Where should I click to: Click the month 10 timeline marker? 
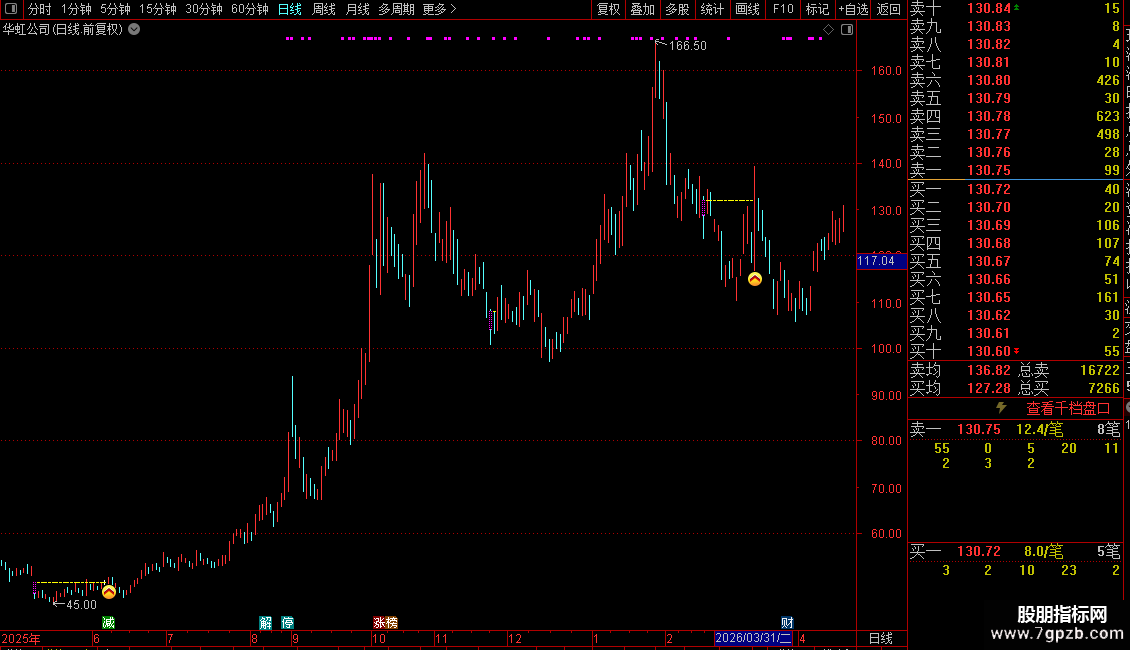pos(379,638)
